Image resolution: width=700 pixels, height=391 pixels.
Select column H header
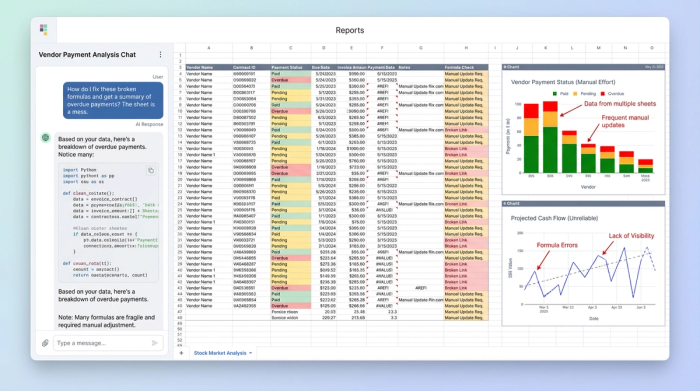(x=466, y=48)
